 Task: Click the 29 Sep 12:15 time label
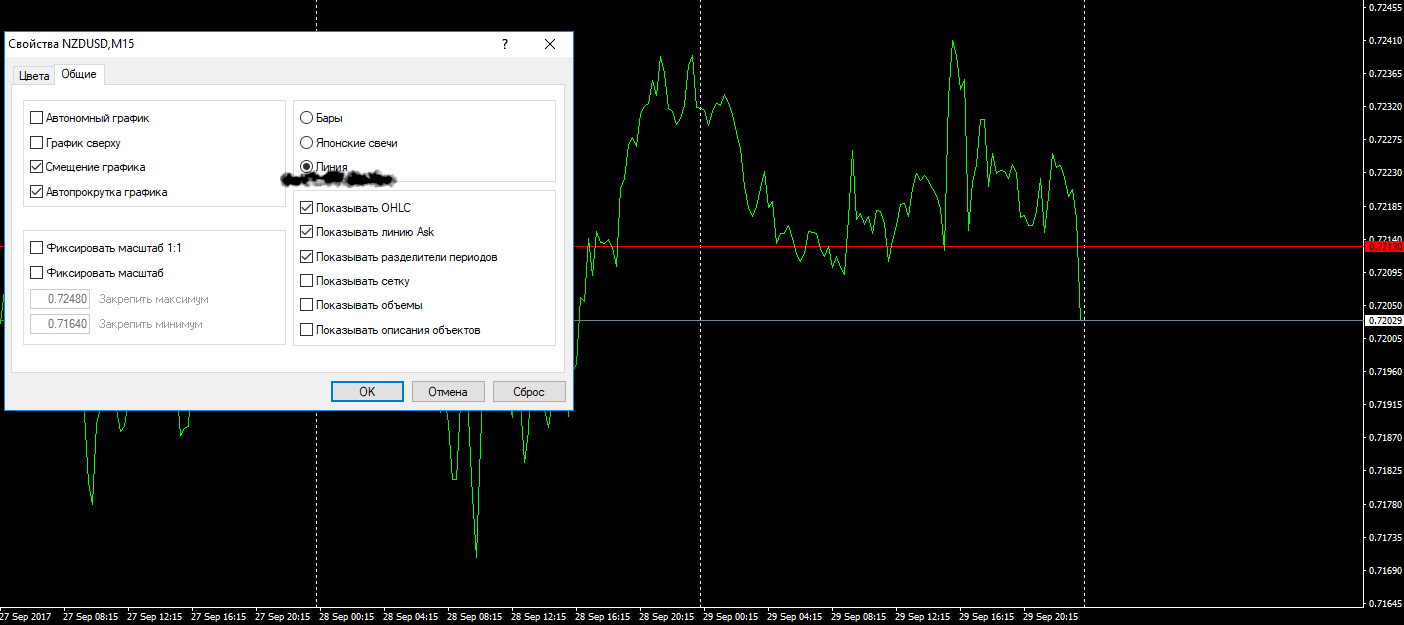click(x=923, y=617)
